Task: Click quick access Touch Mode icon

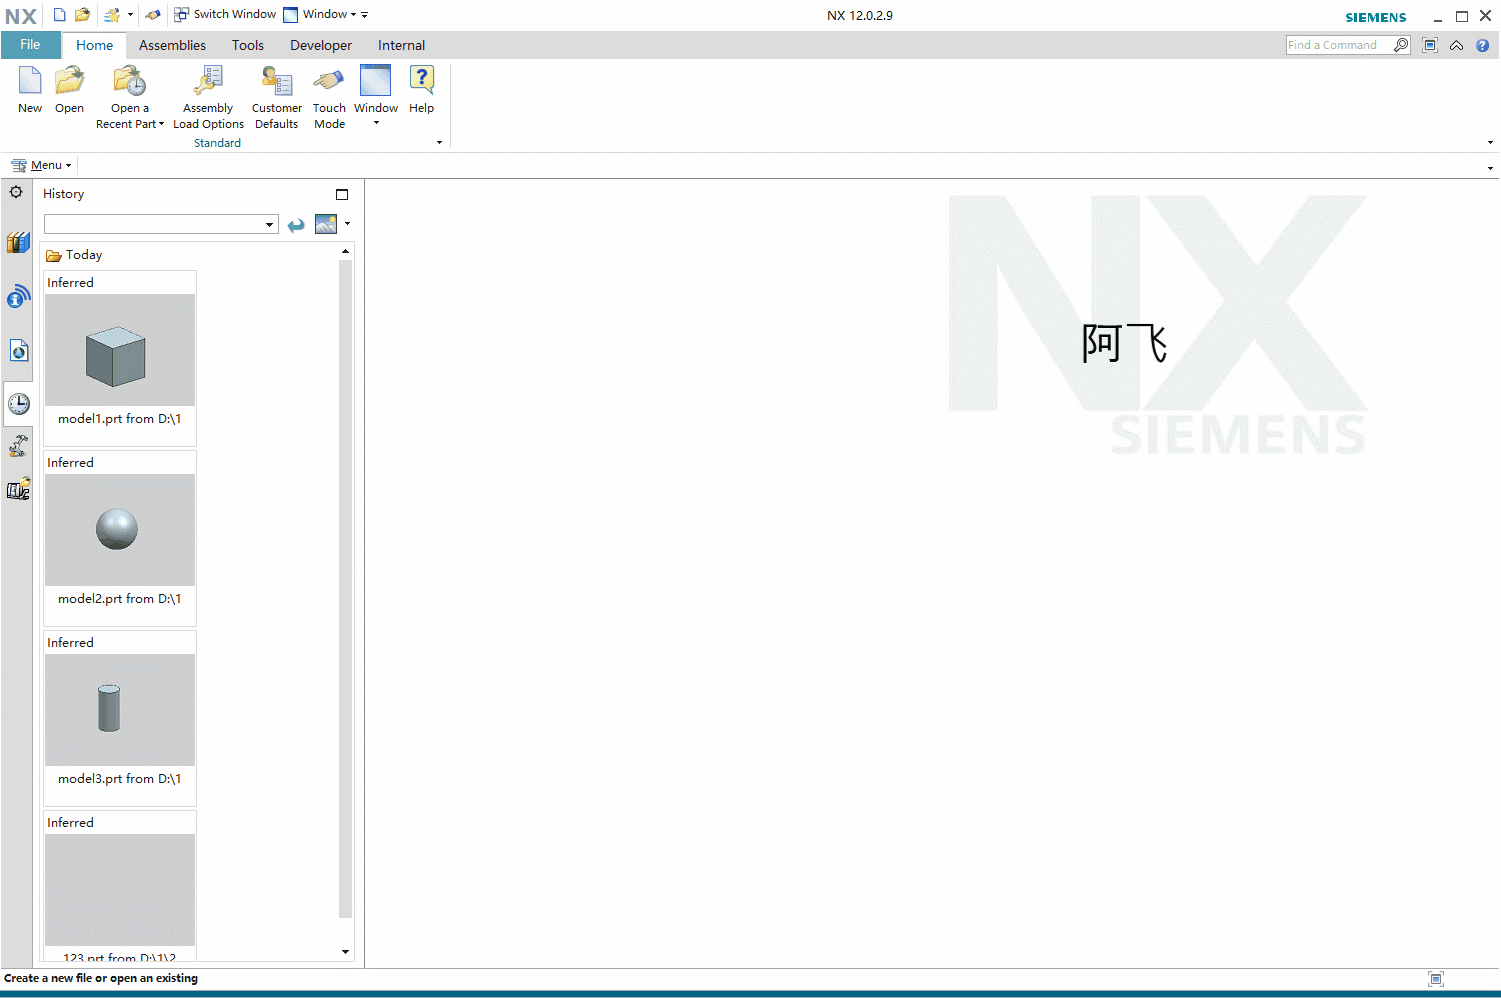Action: 153,14
